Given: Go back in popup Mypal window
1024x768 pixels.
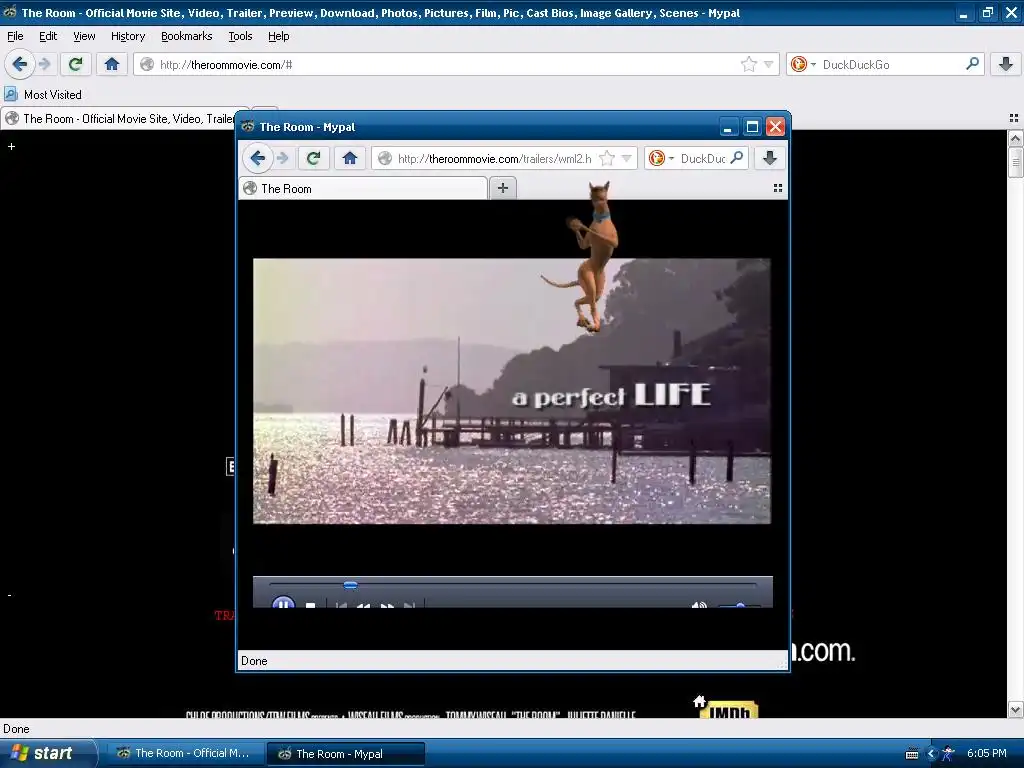Looking at the screenshot, I should (257, 158).
